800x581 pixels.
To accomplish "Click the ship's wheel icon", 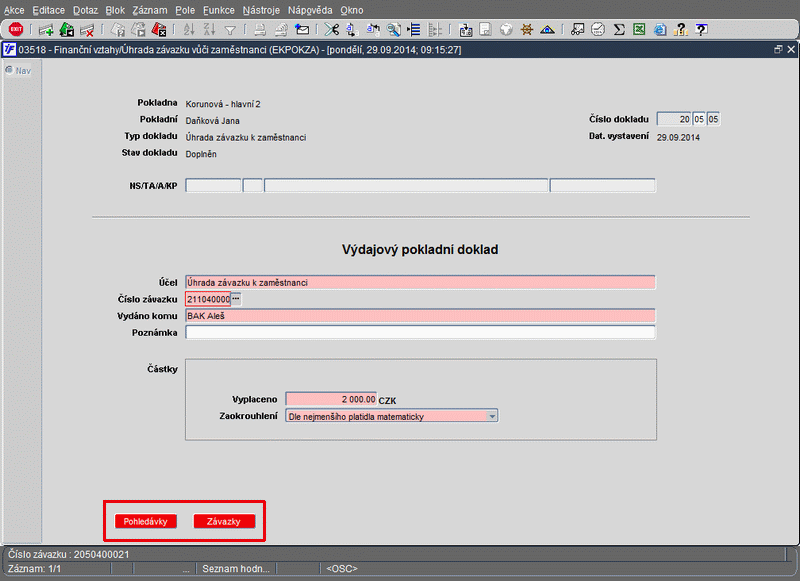I will pos(527,30).
